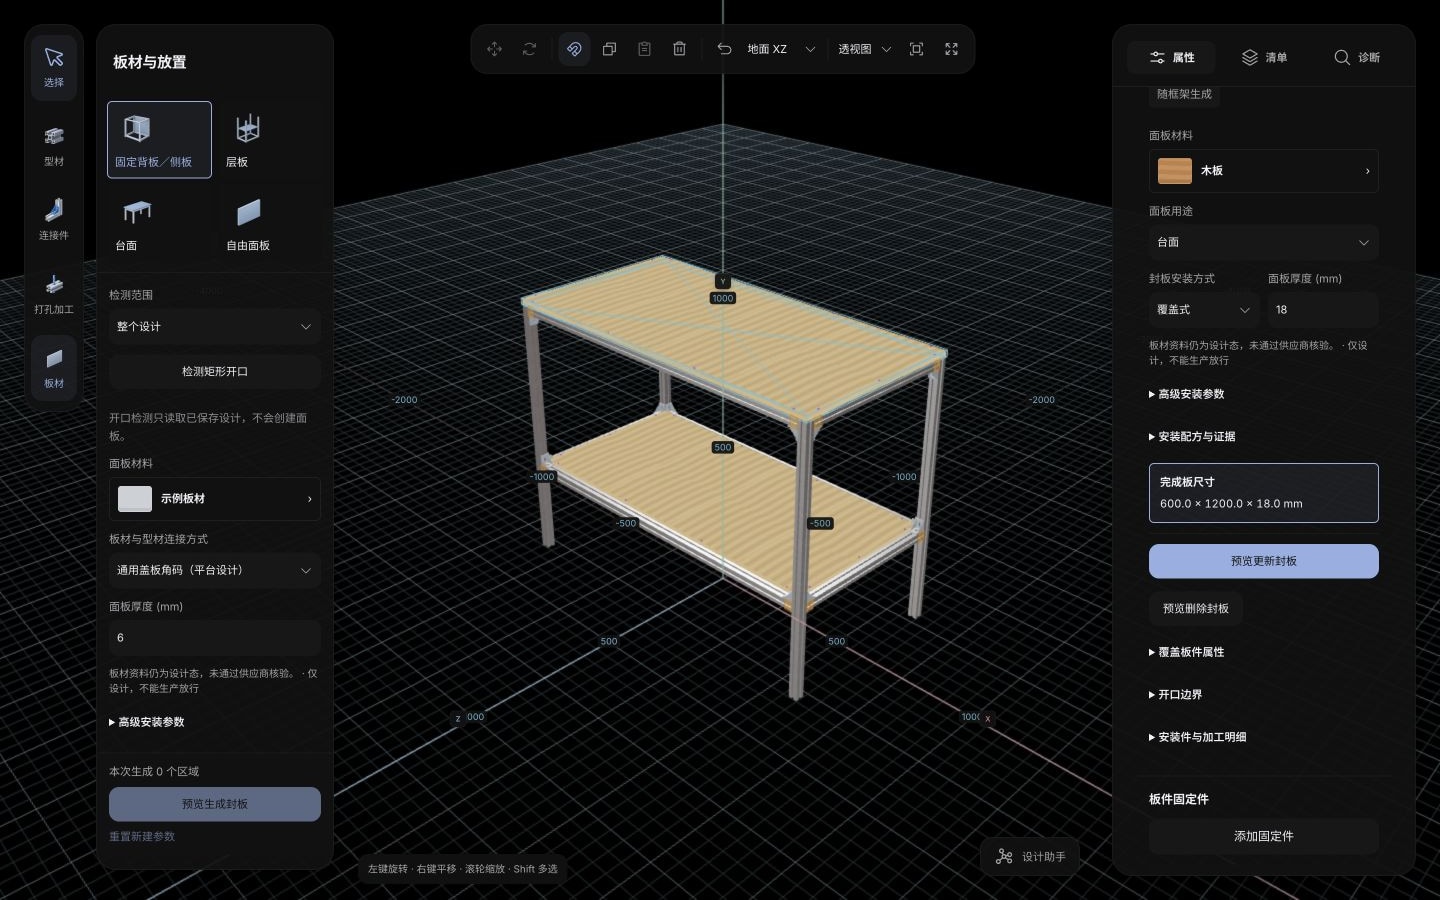
Task: Switch to the 诊断 tab
Action: pos(1357,58)
